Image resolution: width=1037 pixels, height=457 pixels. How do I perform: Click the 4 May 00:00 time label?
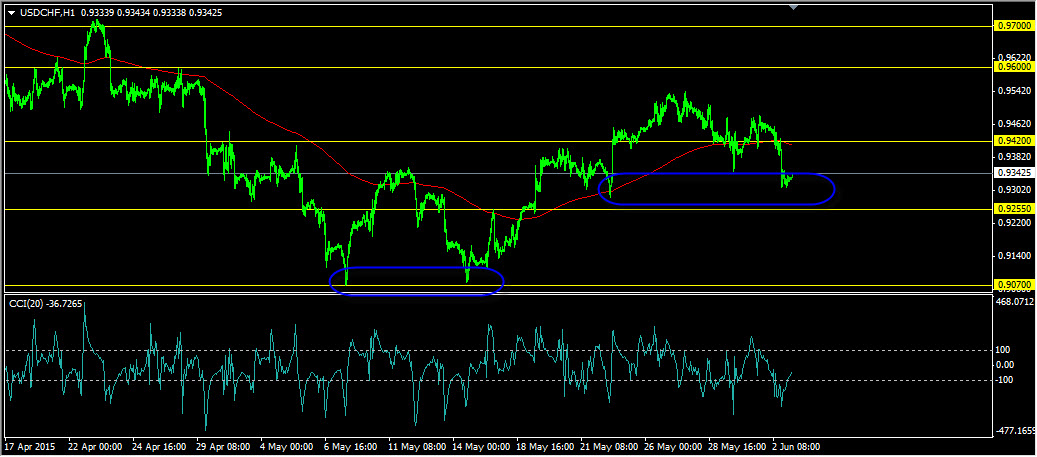pos(288,446)
